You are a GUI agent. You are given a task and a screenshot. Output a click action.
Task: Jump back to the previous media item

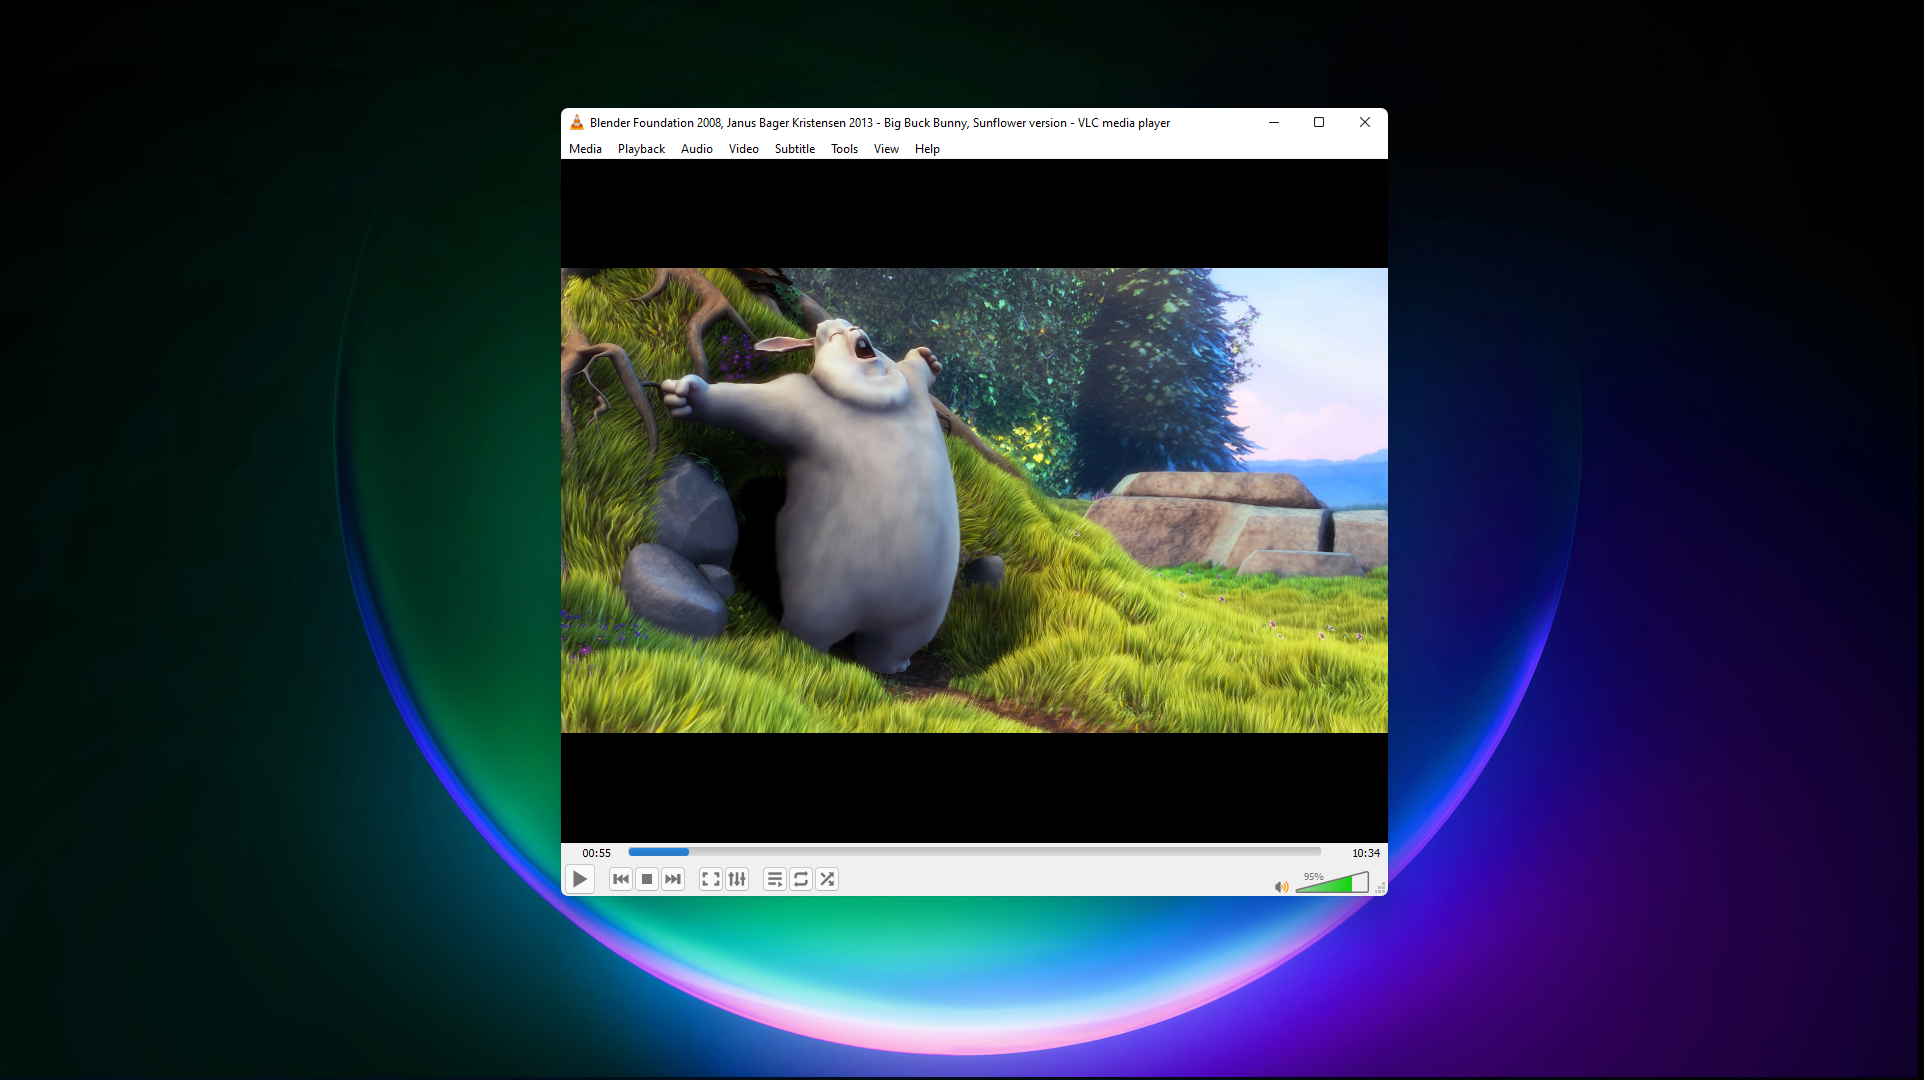pos(620,879)
